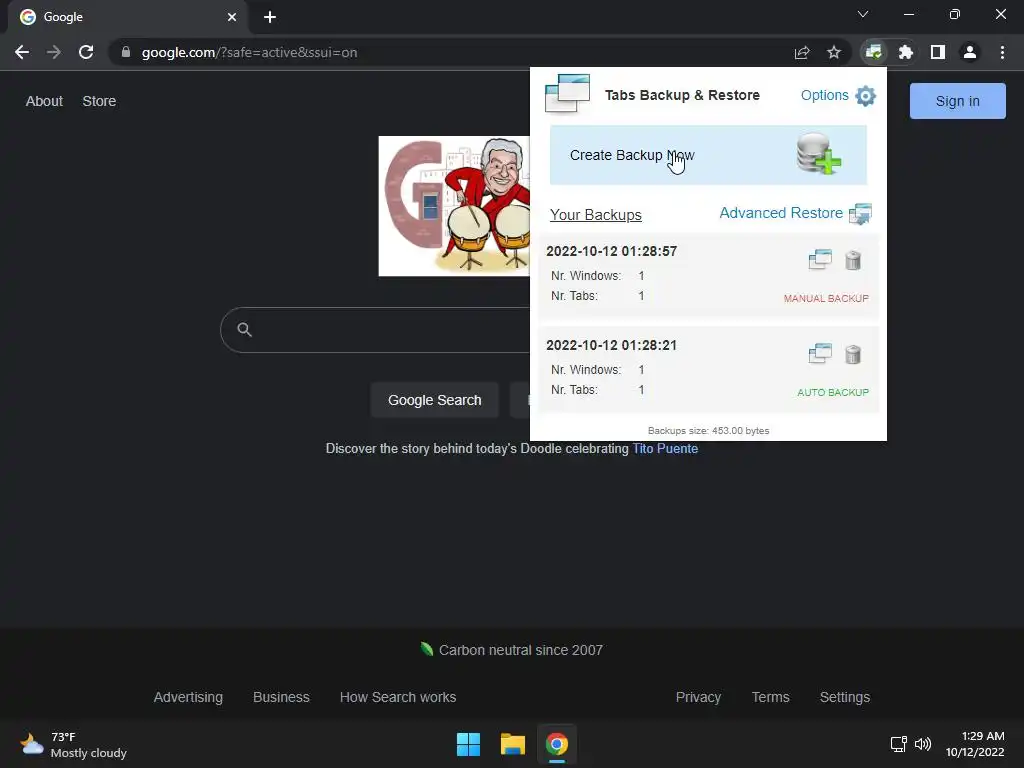The width and height of the screenshot is (1024, 768).
Task: Open the Terms footer link
Action: click(x=771, y=697)
